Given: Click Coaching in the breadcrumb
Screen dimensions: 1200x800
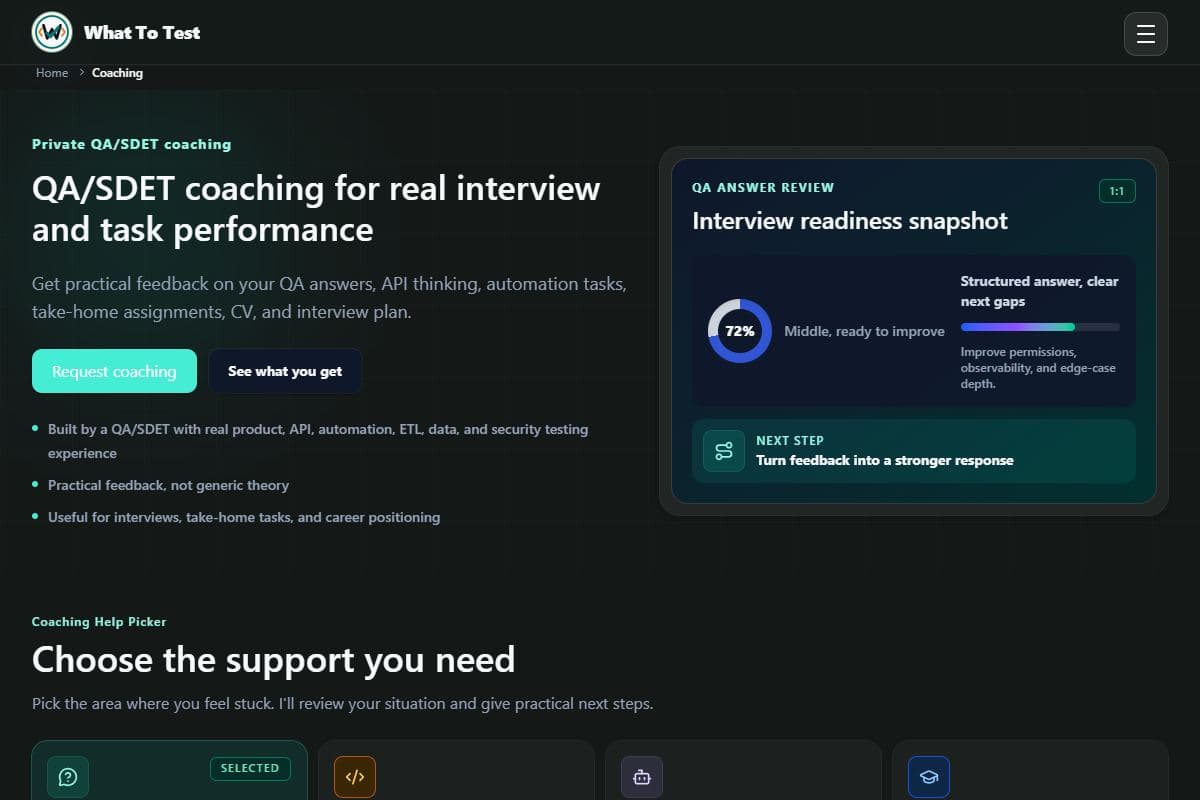Looking at the screenshot, I should (117, 73).
